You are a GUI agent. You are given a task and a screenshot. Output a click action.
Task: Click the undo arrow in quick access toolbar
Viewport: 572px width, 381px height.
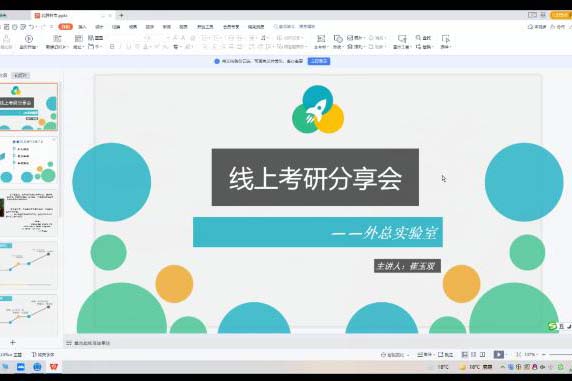(x=32, y=27)
